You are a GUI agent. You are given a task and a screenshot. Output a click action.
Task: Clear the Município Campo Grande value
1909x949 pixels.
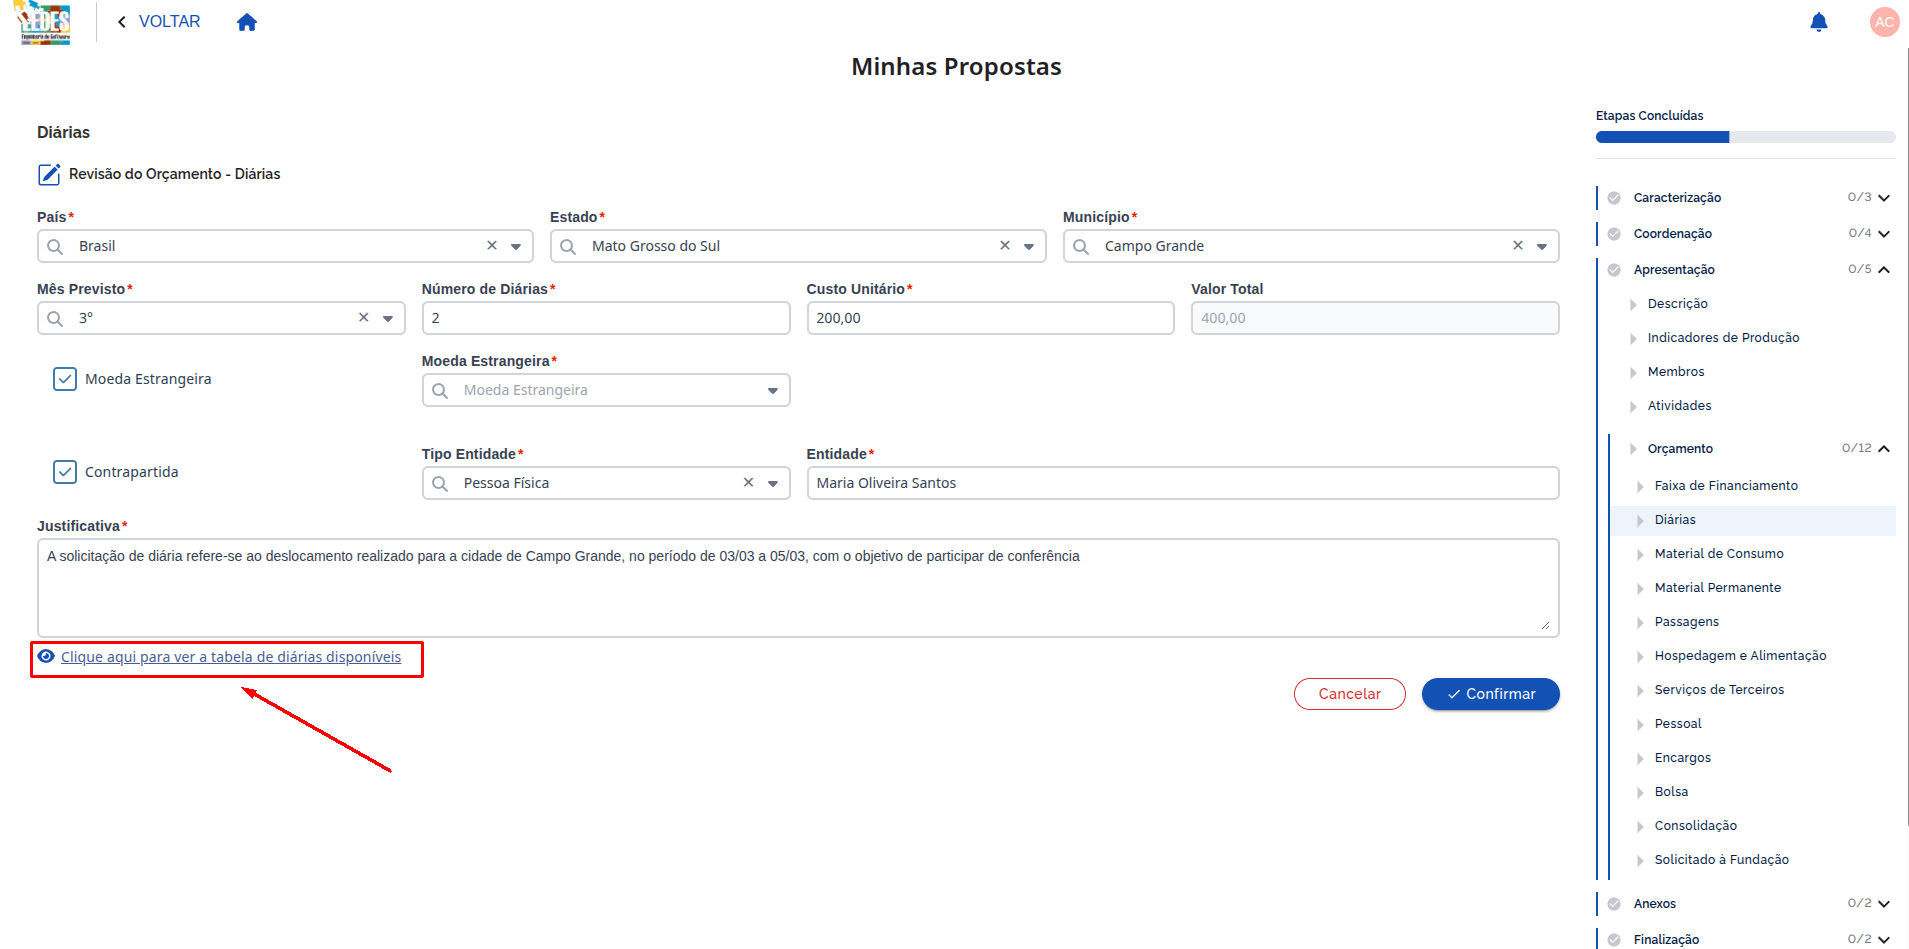(x=1518, y=245)
